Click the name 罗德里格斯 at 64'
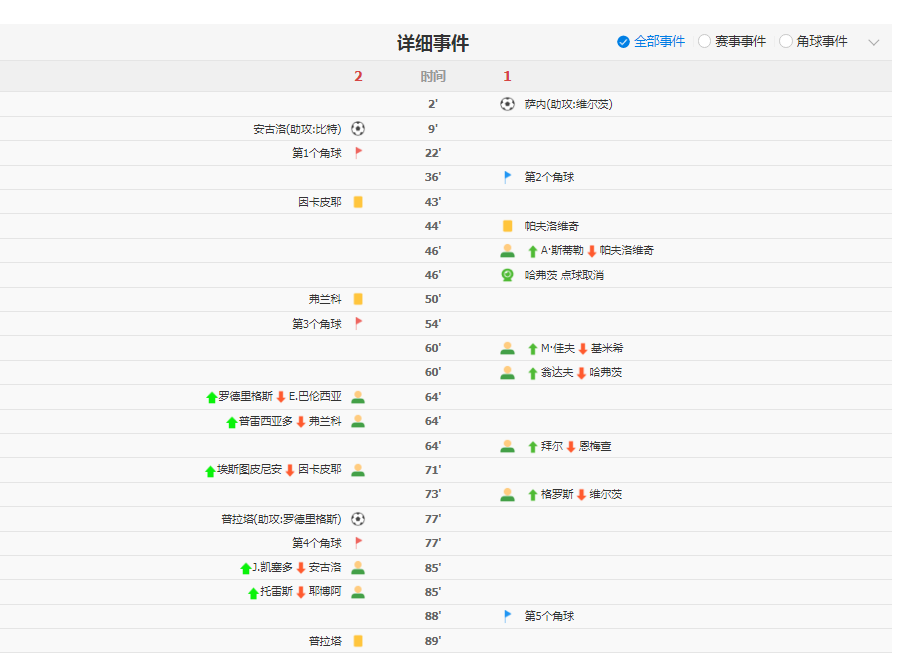This screenshot has height=655, width=901. [x=245, y=396]
